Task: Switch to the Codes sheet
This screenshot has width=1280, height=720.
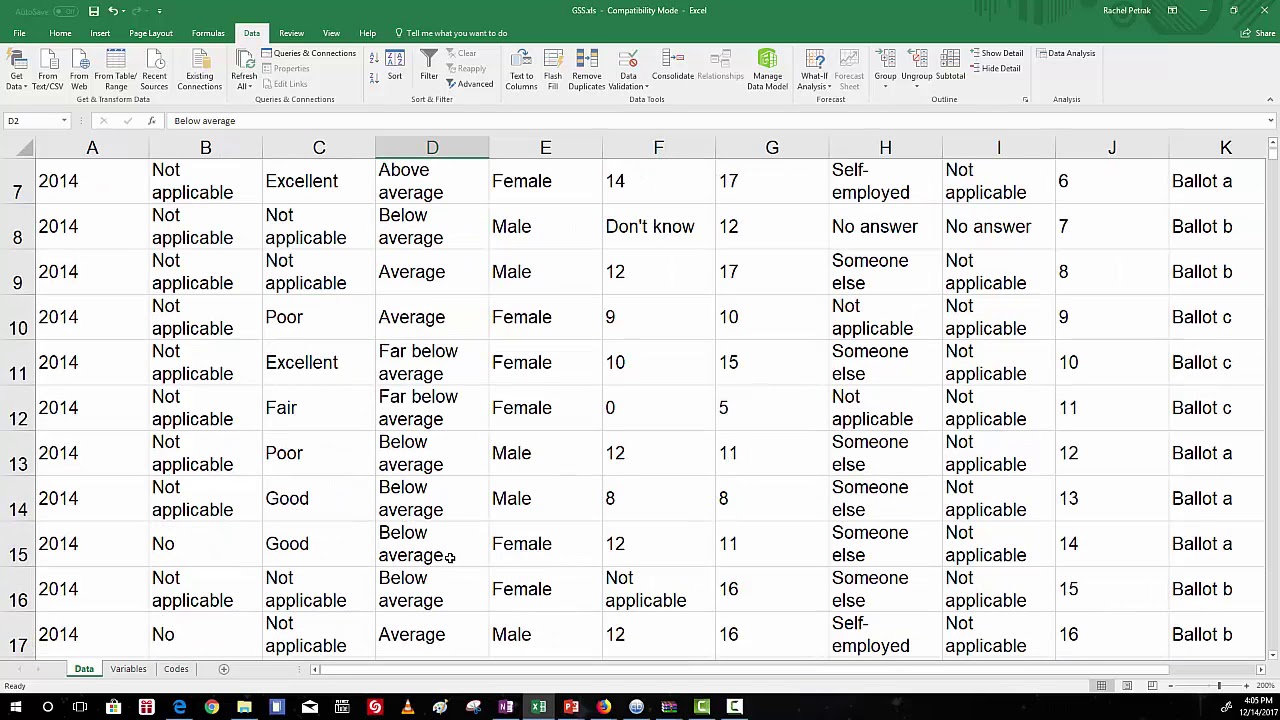Action: (x=176, y=669)
